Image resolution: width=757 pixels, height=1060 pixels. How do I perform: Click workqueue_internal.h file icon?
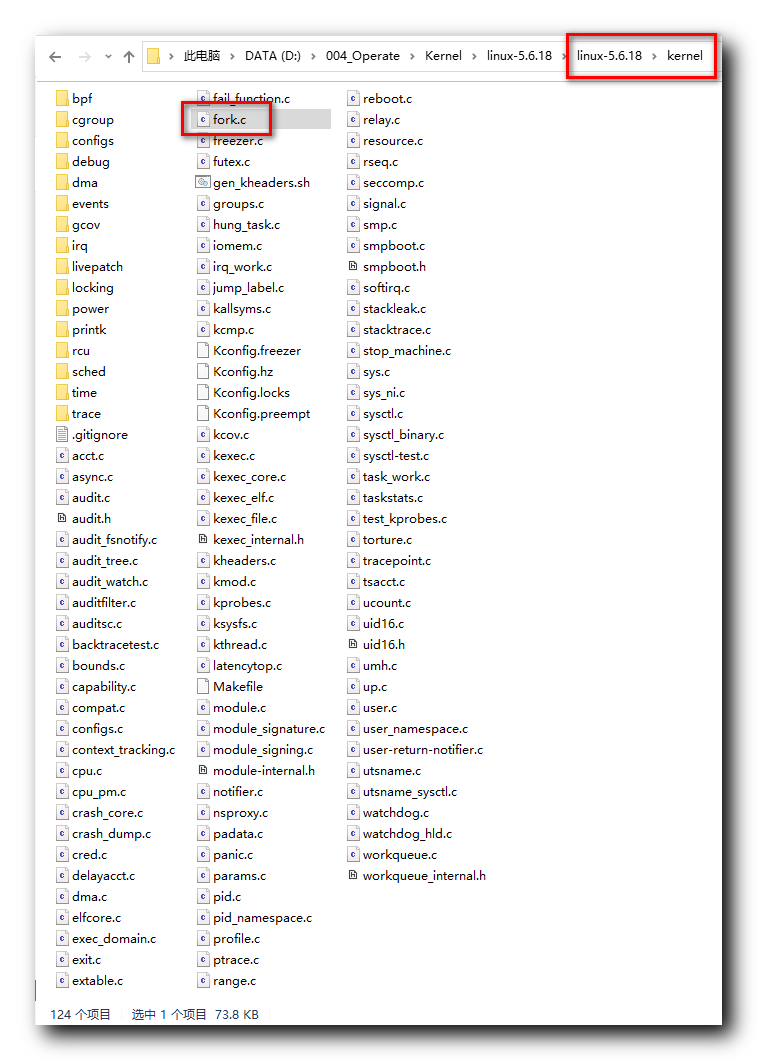(353, 875)
